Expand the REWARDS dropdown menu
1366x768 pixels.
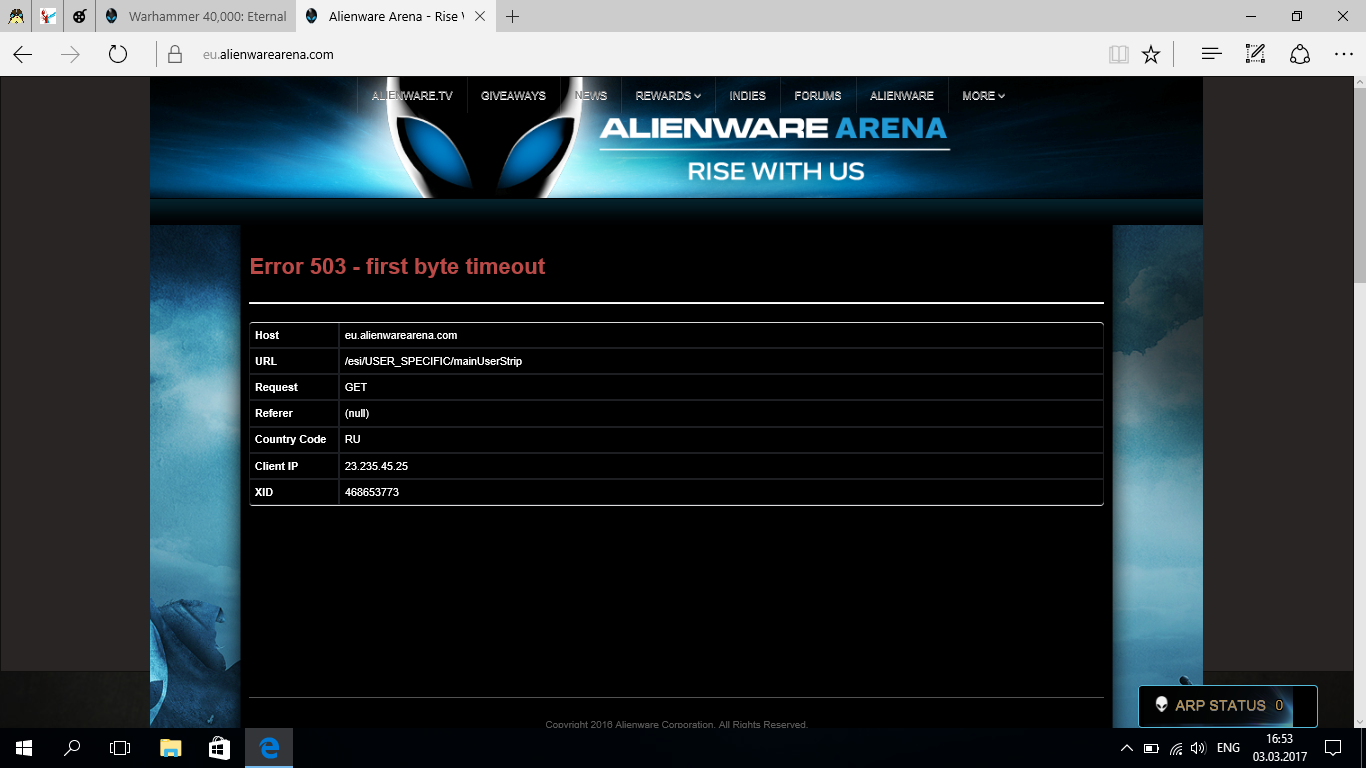pyautogui.click(x=668, y=96)
